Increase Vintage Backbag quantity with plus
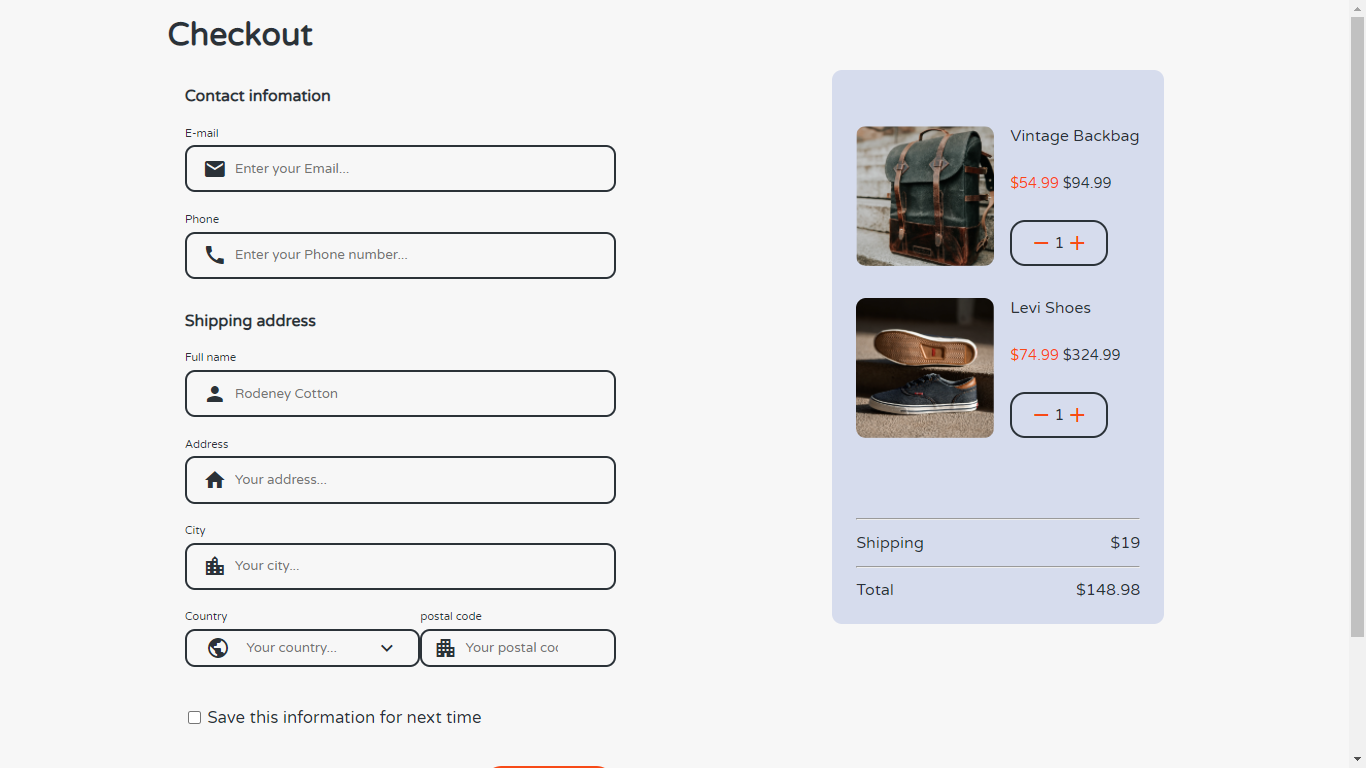1366x768 pixels. (x=1077, y=243)
